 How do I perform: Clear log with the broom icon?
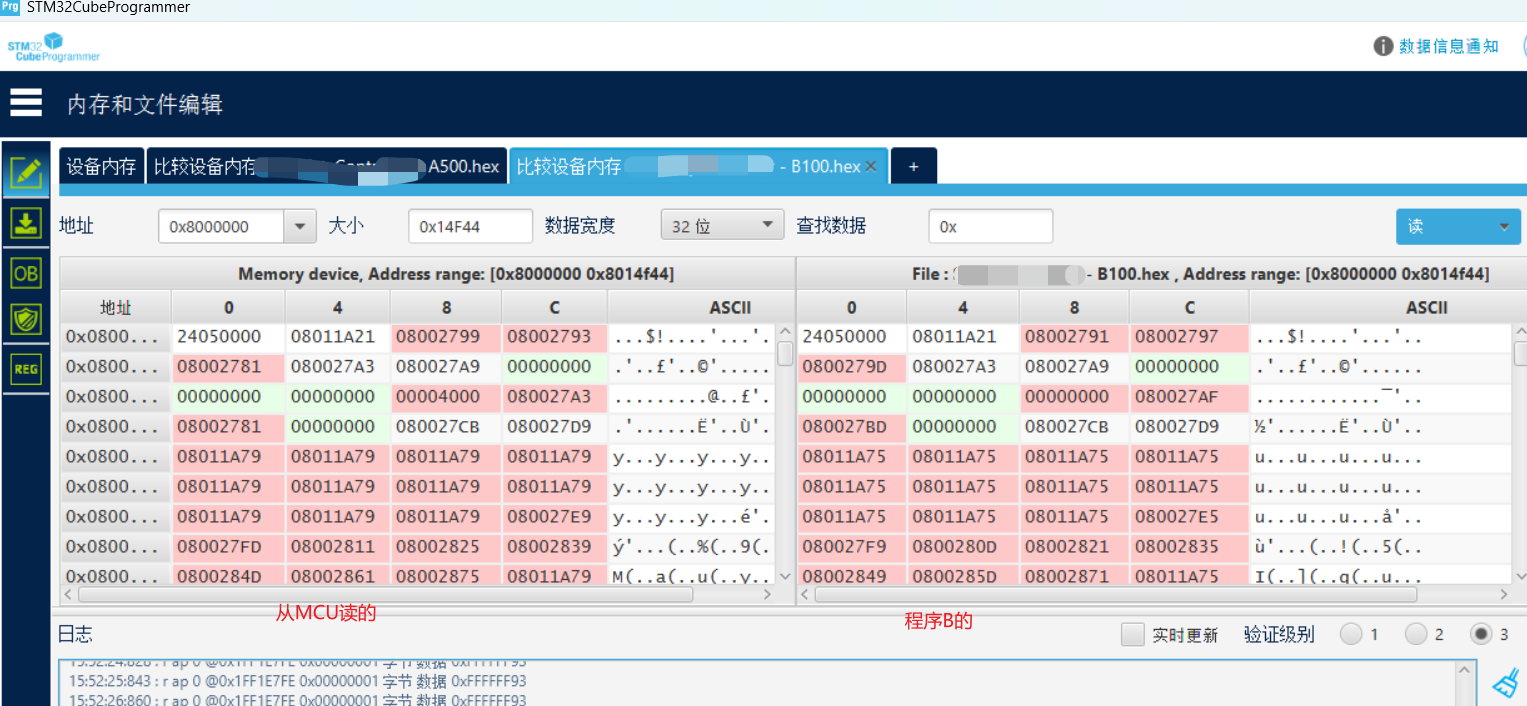pos(1505,683)
